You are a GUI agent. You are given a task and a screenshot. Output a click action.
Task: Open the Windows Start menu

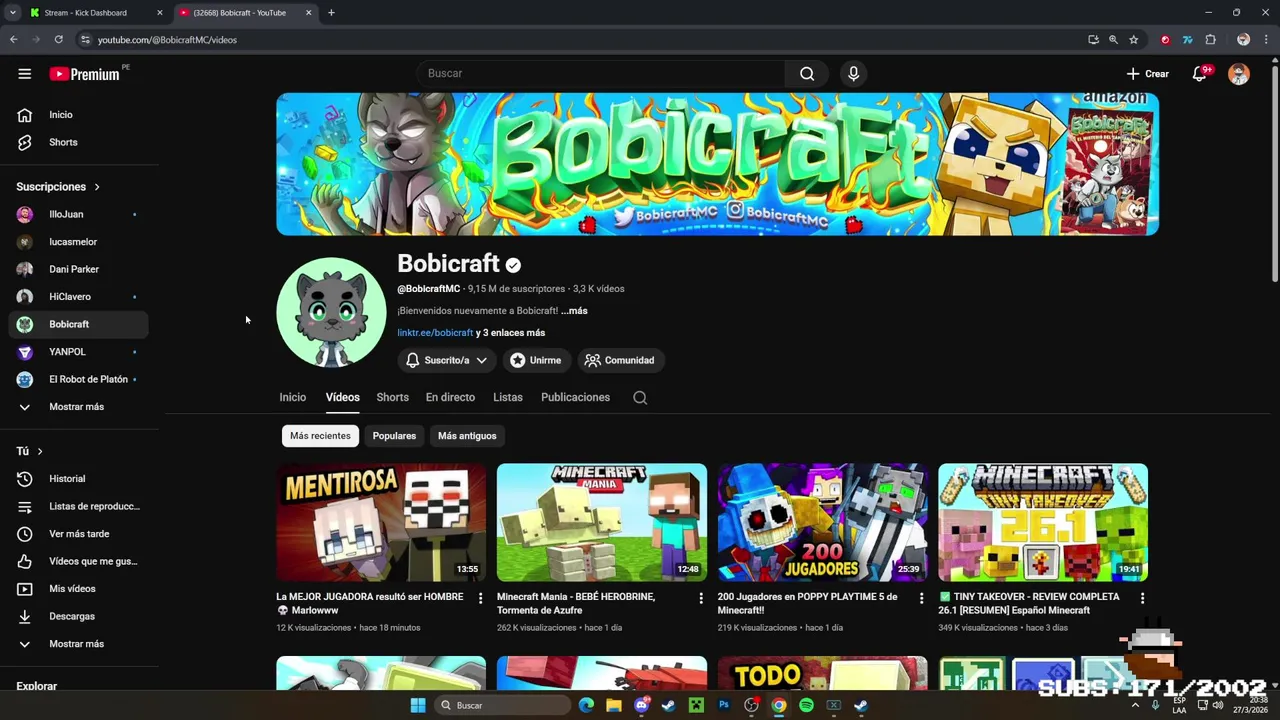(x=418, y=705)
